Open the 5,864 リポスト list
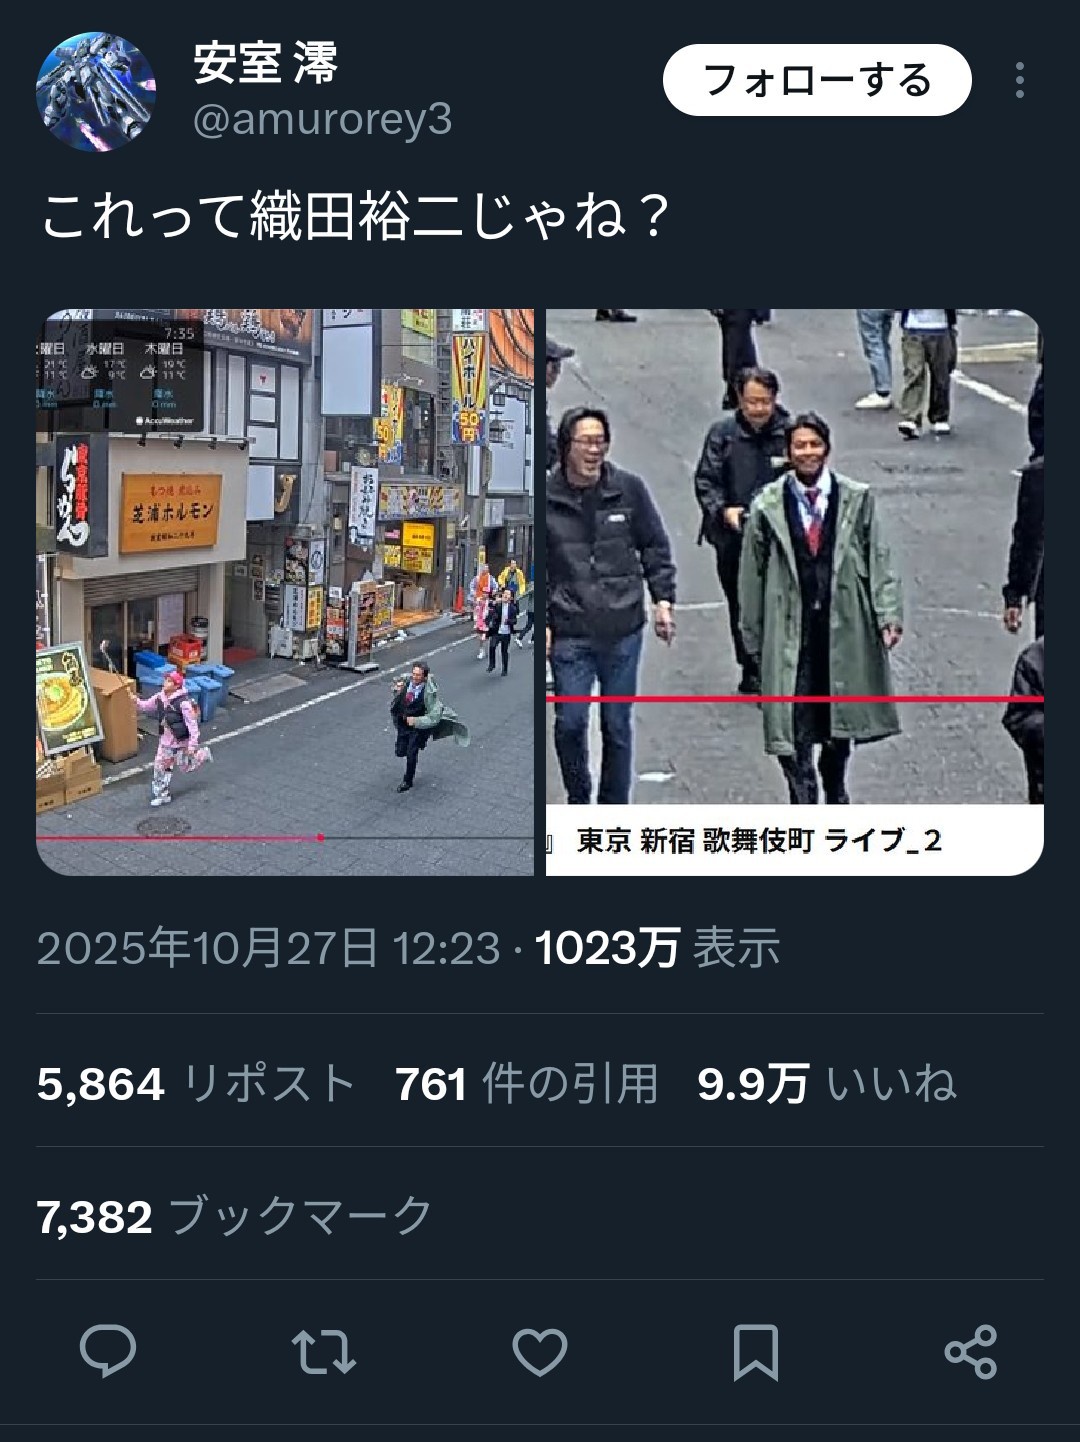The width and height of the screenshot is (1080, 1442). tap(196, 1084)
